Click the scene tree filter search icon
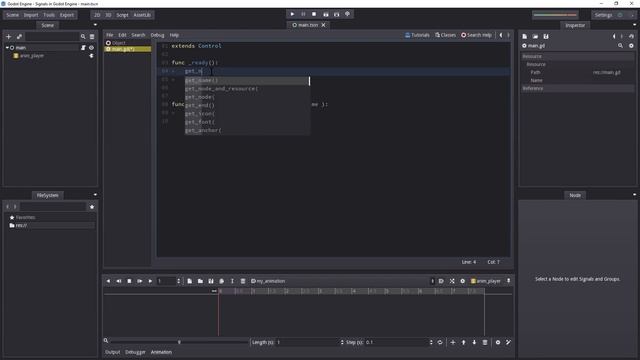 [83, 37]
